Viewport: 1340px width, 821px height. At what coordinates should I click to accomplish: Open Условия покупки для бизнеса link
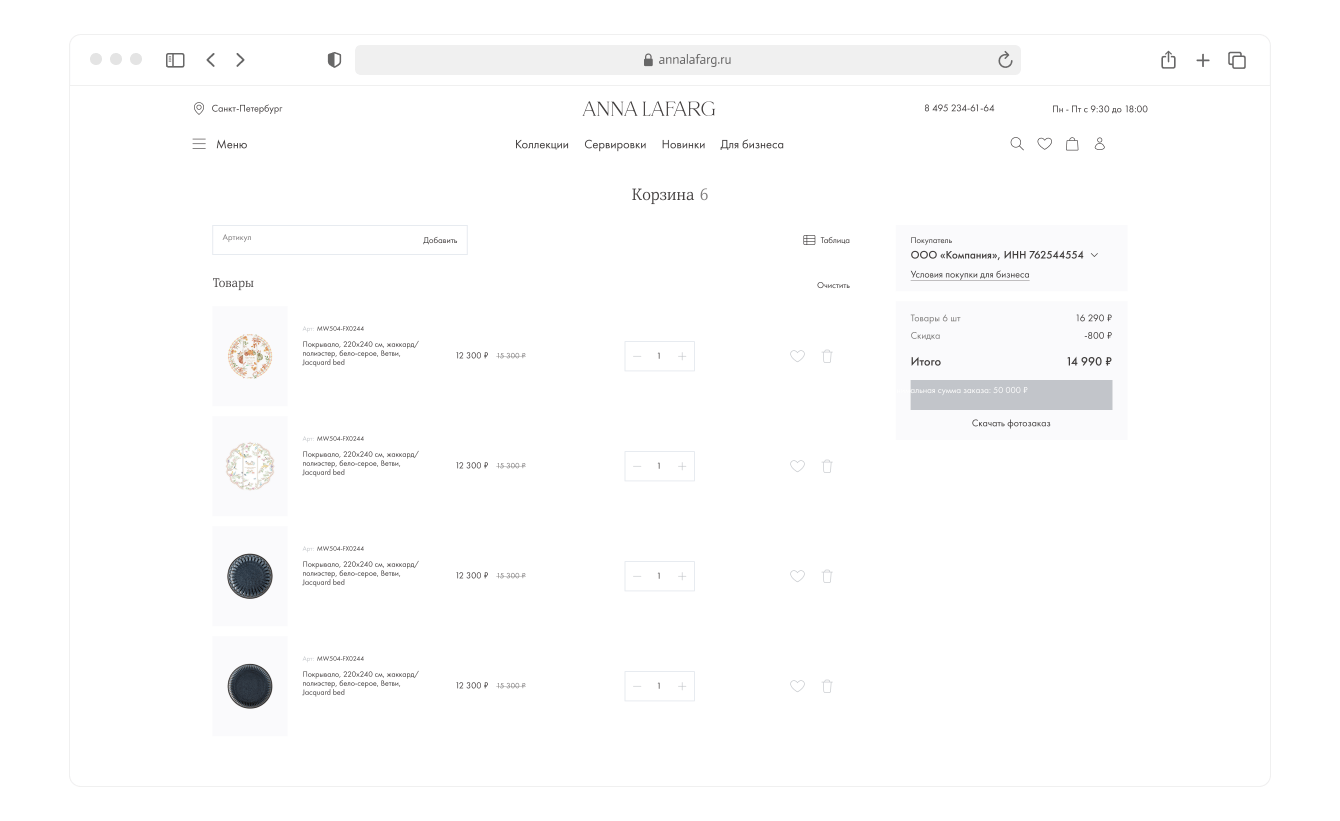[x=969, y=275]
